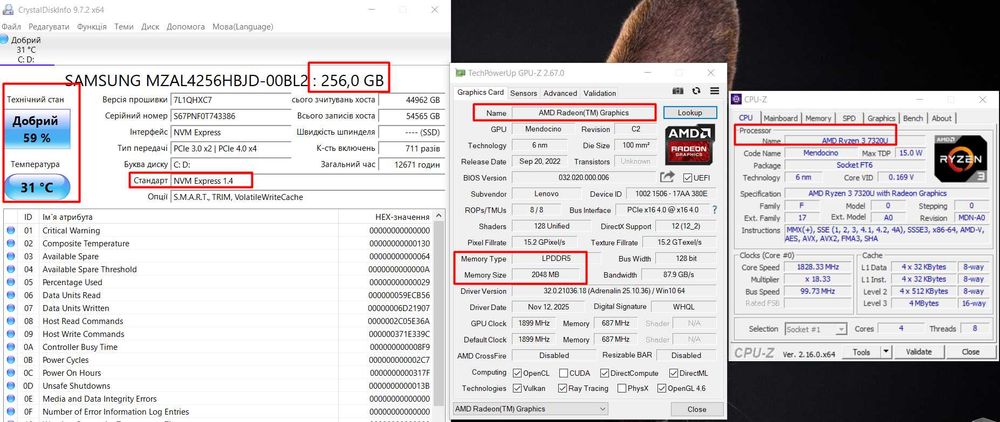Click the blue status dot for Percentage Used

click(x=10, y=282)
